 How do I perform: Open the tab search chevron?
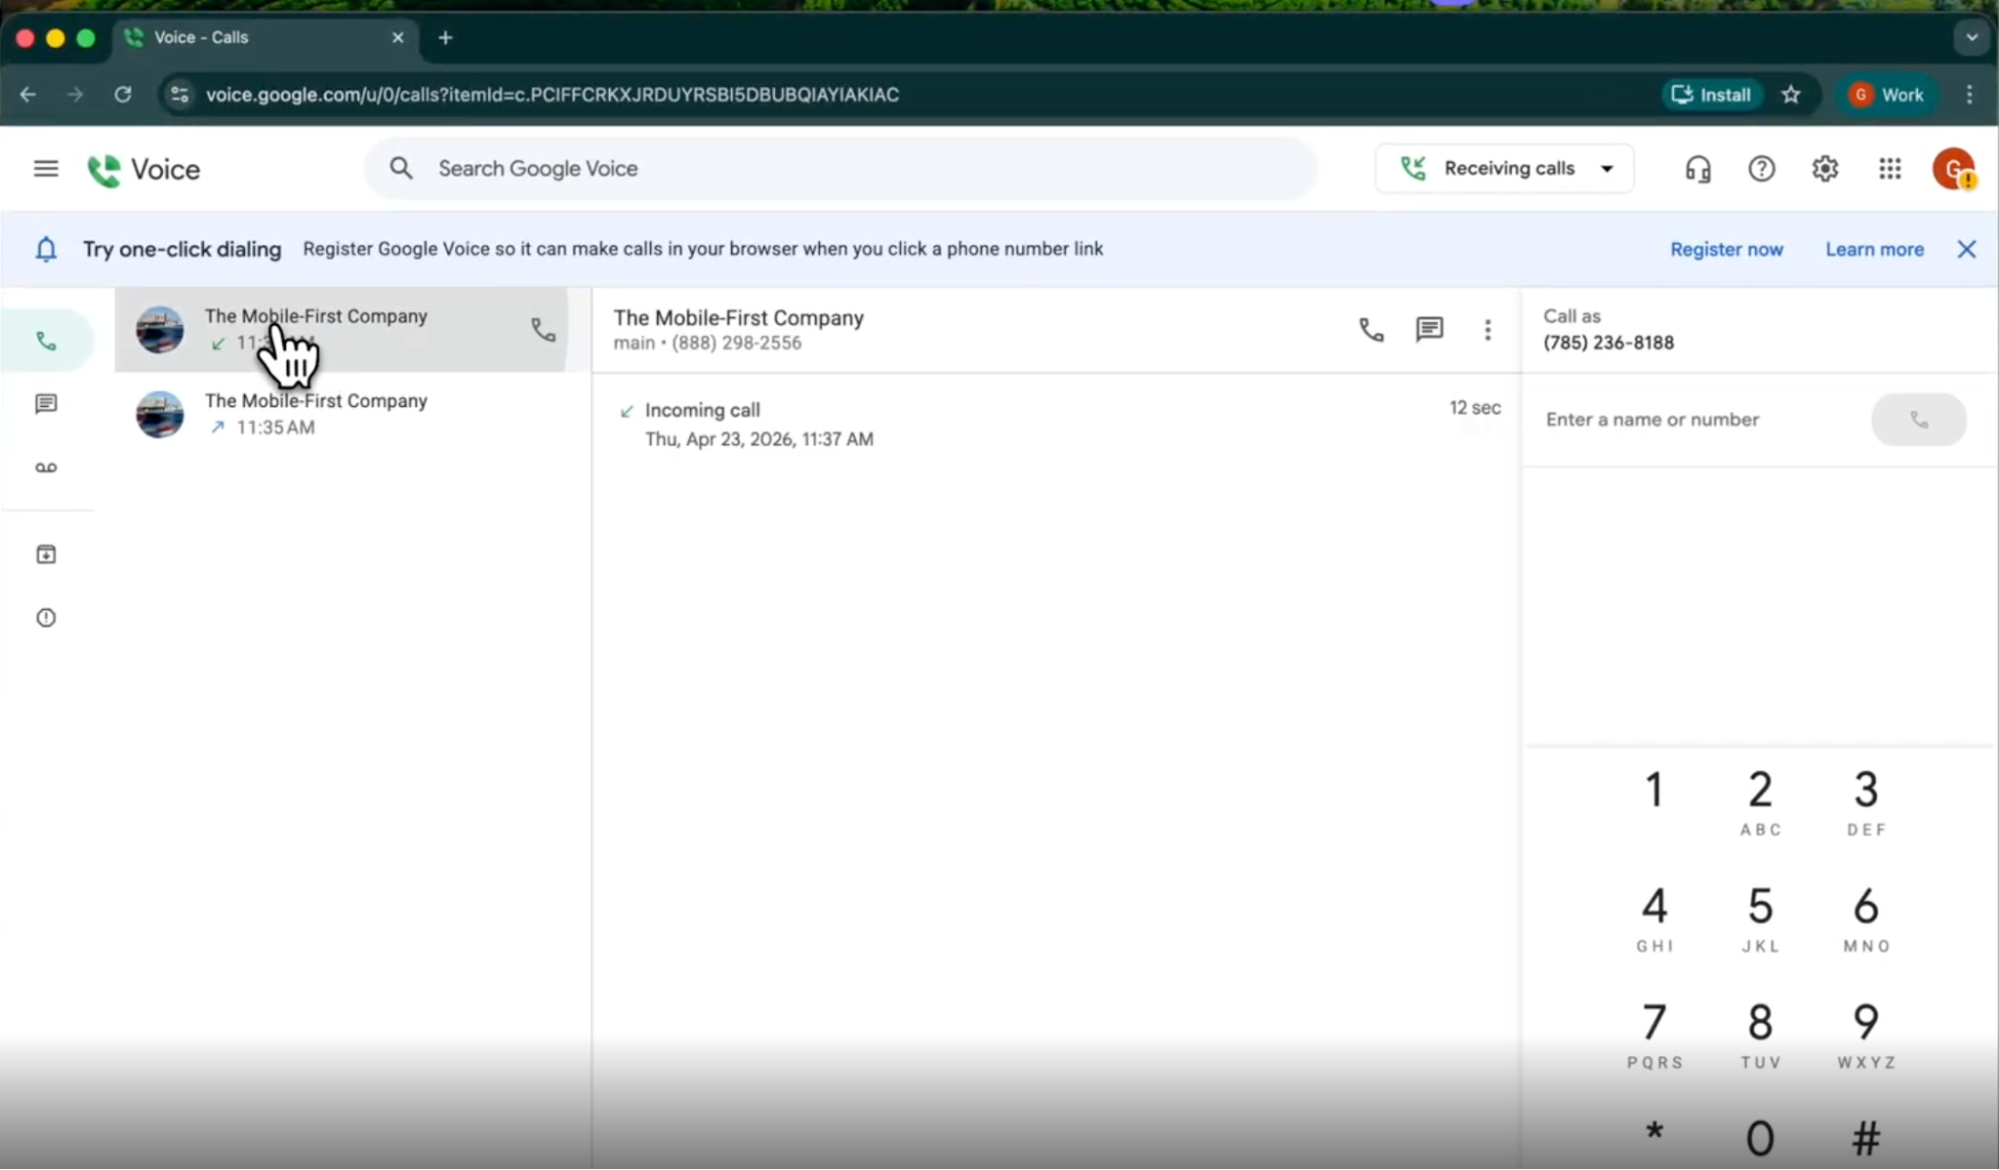(1971, 38)
